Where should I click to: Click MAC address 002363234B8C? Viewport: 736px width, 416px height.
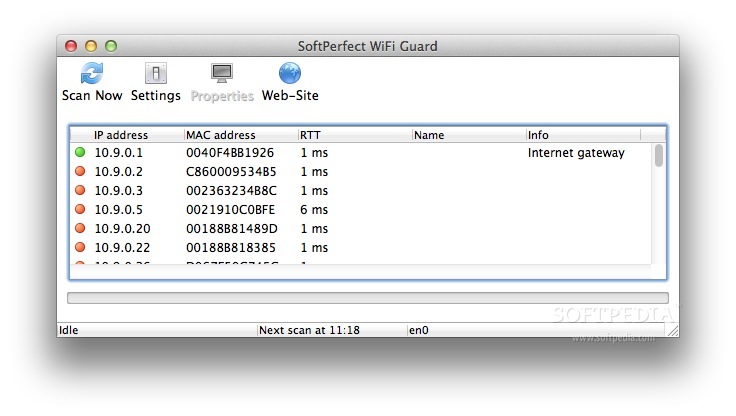[231, 191]
